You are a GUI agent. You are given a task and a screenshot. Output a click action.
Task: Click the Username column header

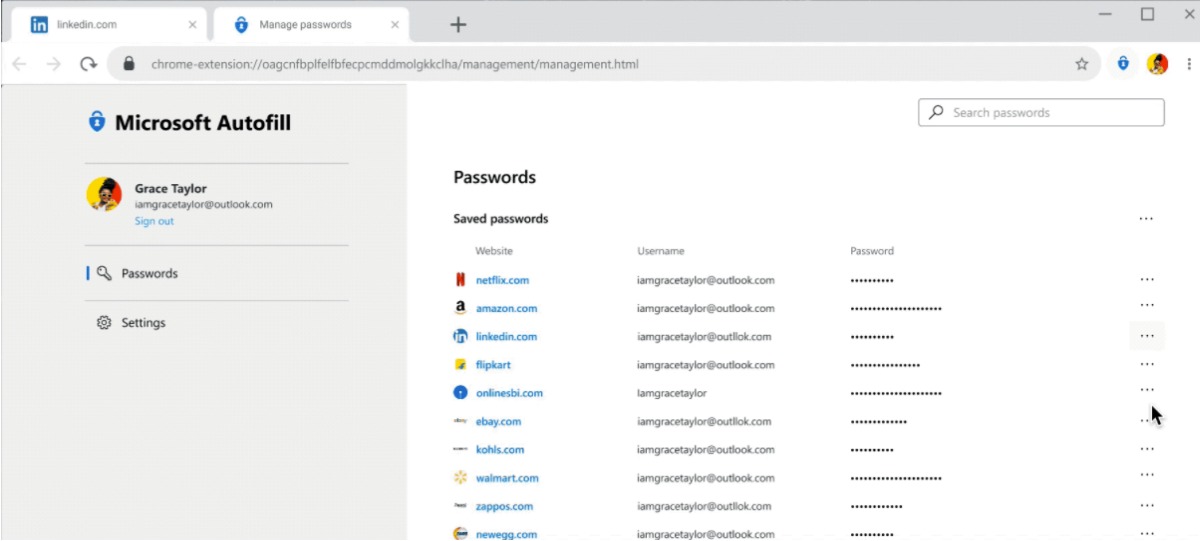point(661,251)
